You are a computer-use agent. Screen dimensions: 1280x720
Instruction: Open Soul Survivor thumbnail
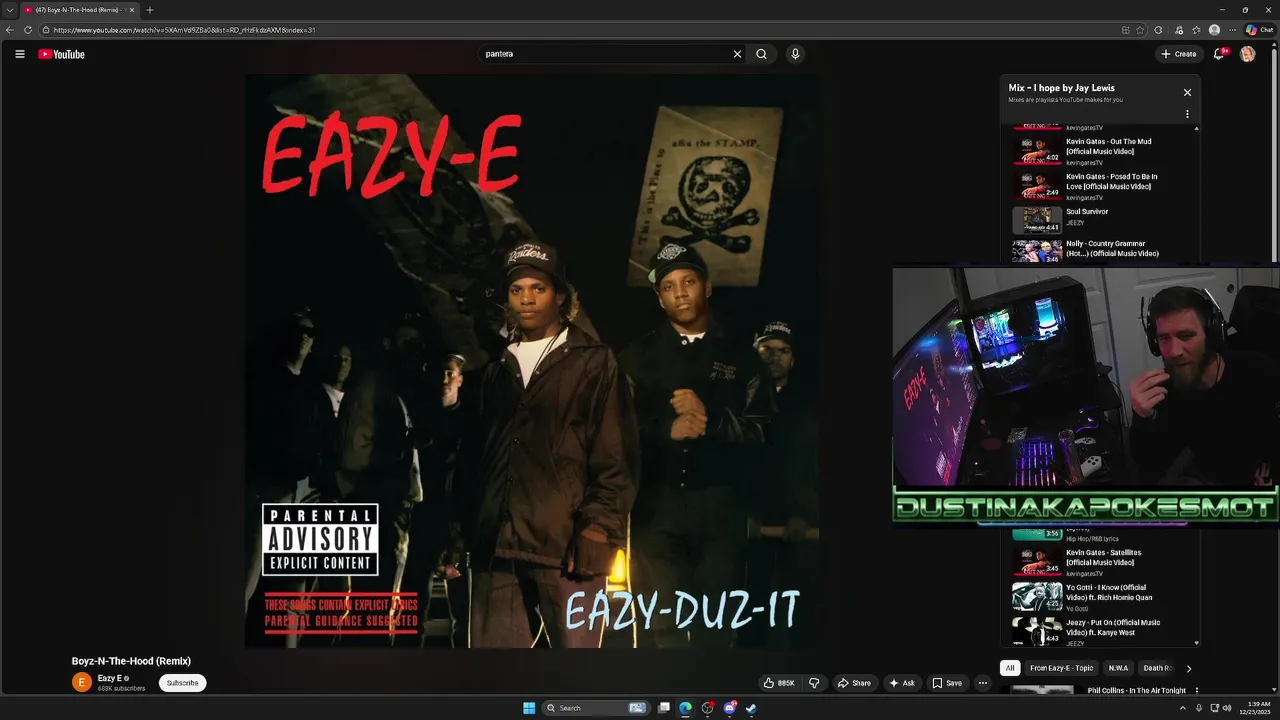pyautogui.click(x=1037, y=219)
